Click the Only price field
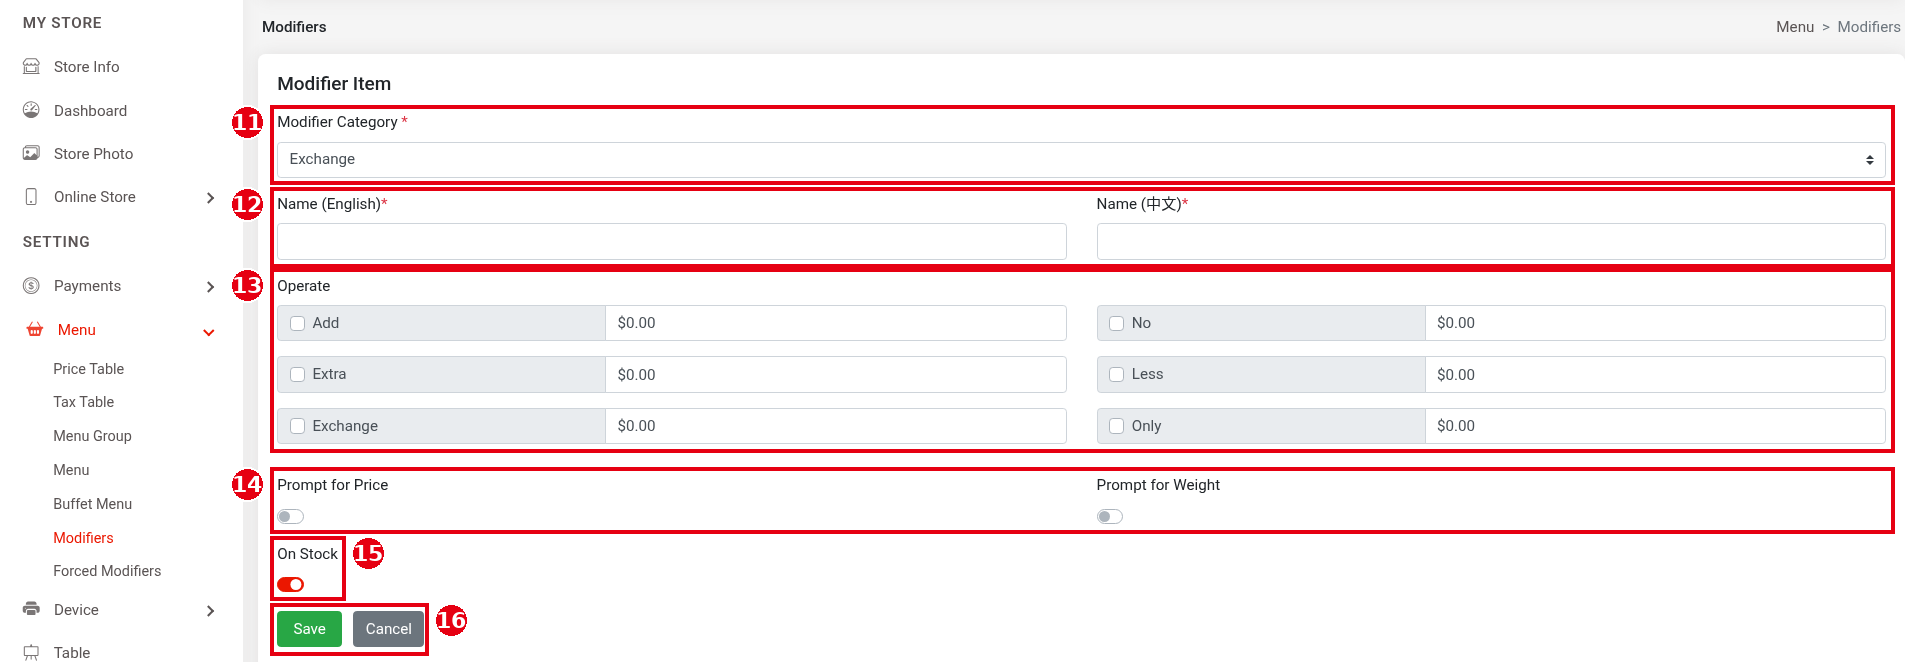This screenshot has height=662, width=1905. 1656,426
